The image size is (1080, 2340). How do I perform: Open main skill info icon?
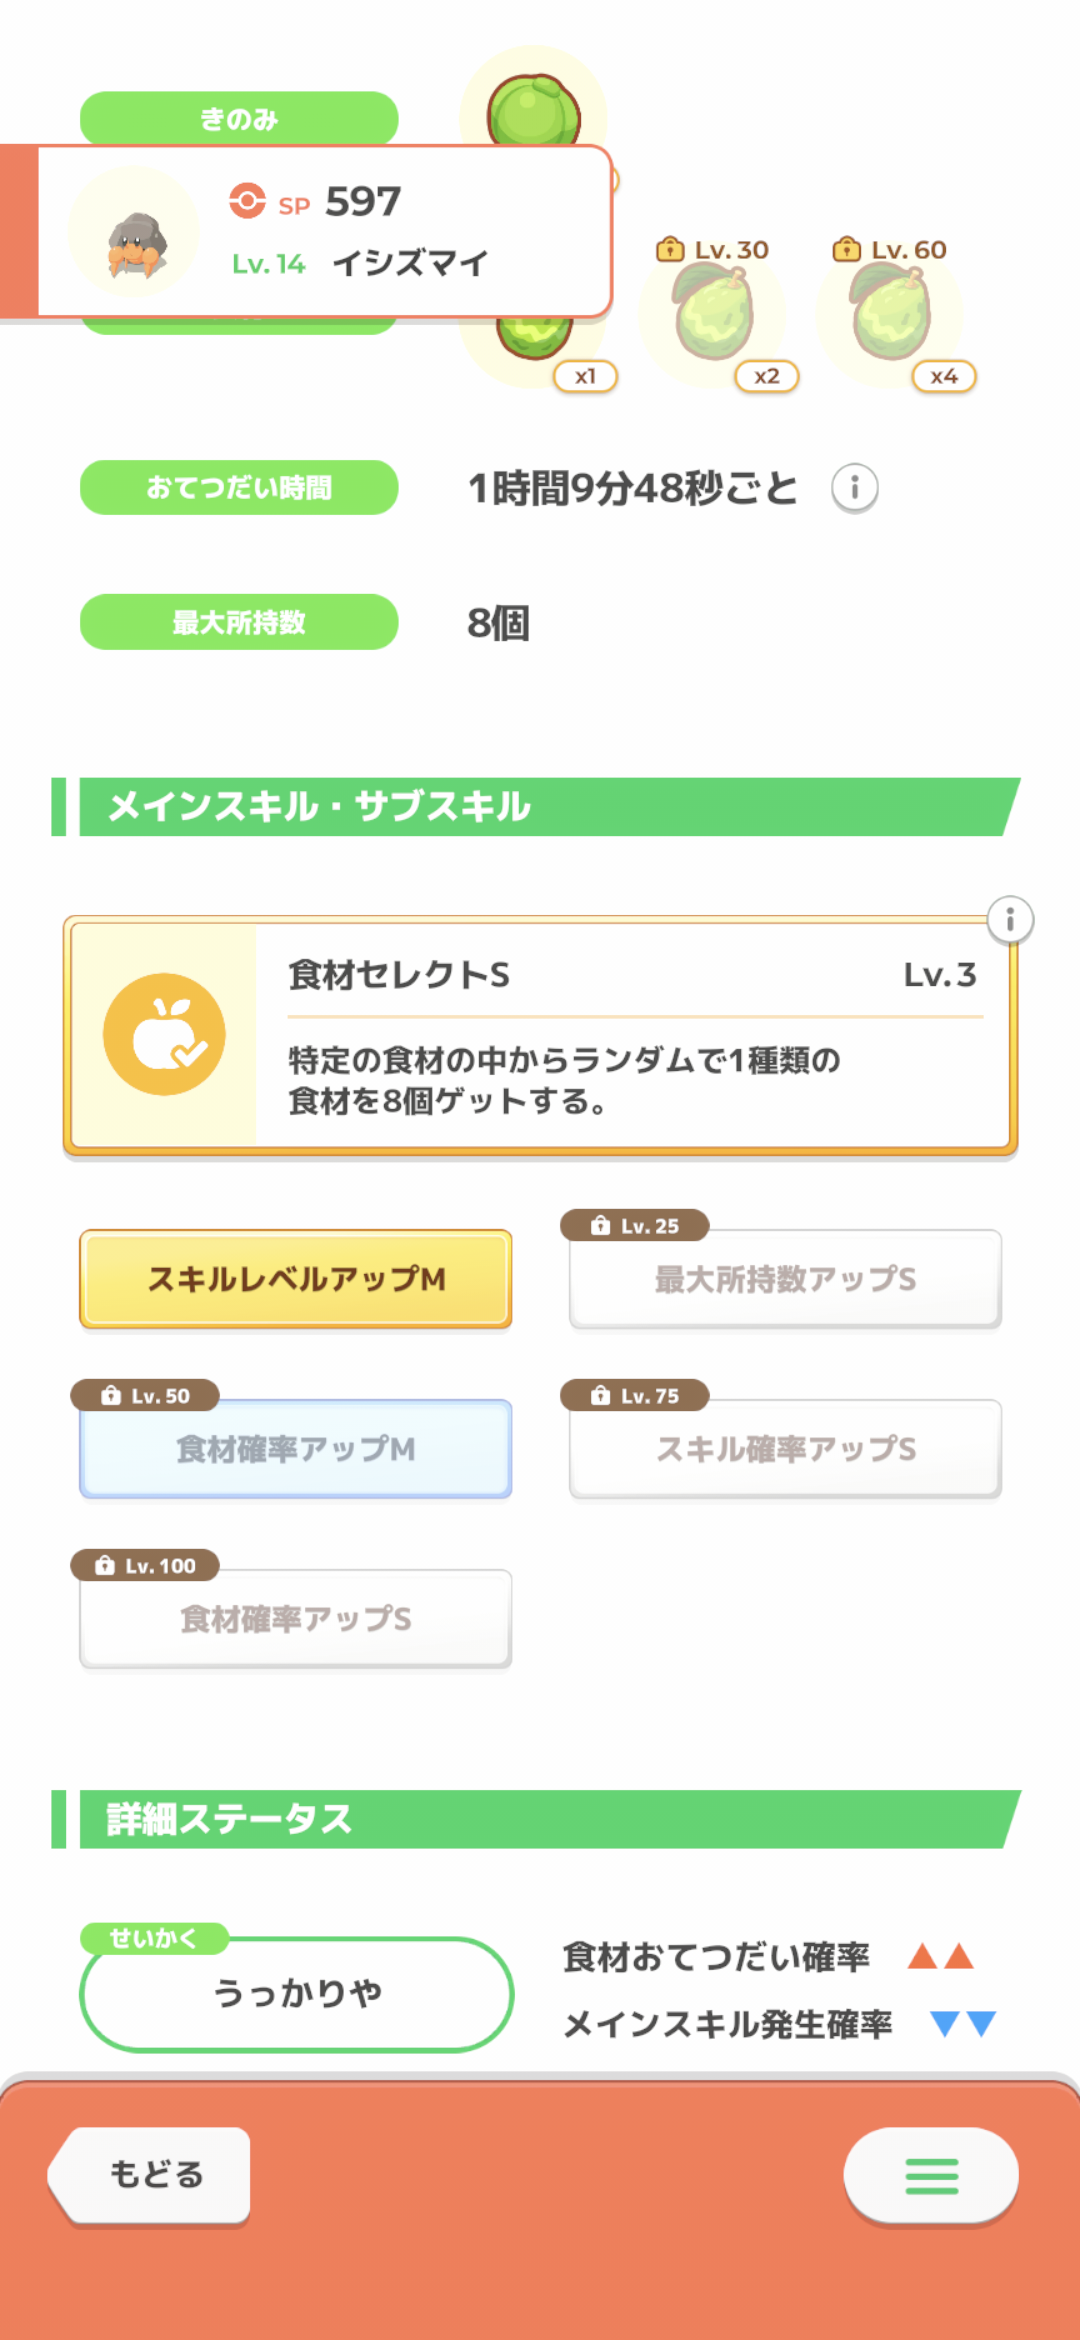pyautogui.click(x=1010, y=919)
